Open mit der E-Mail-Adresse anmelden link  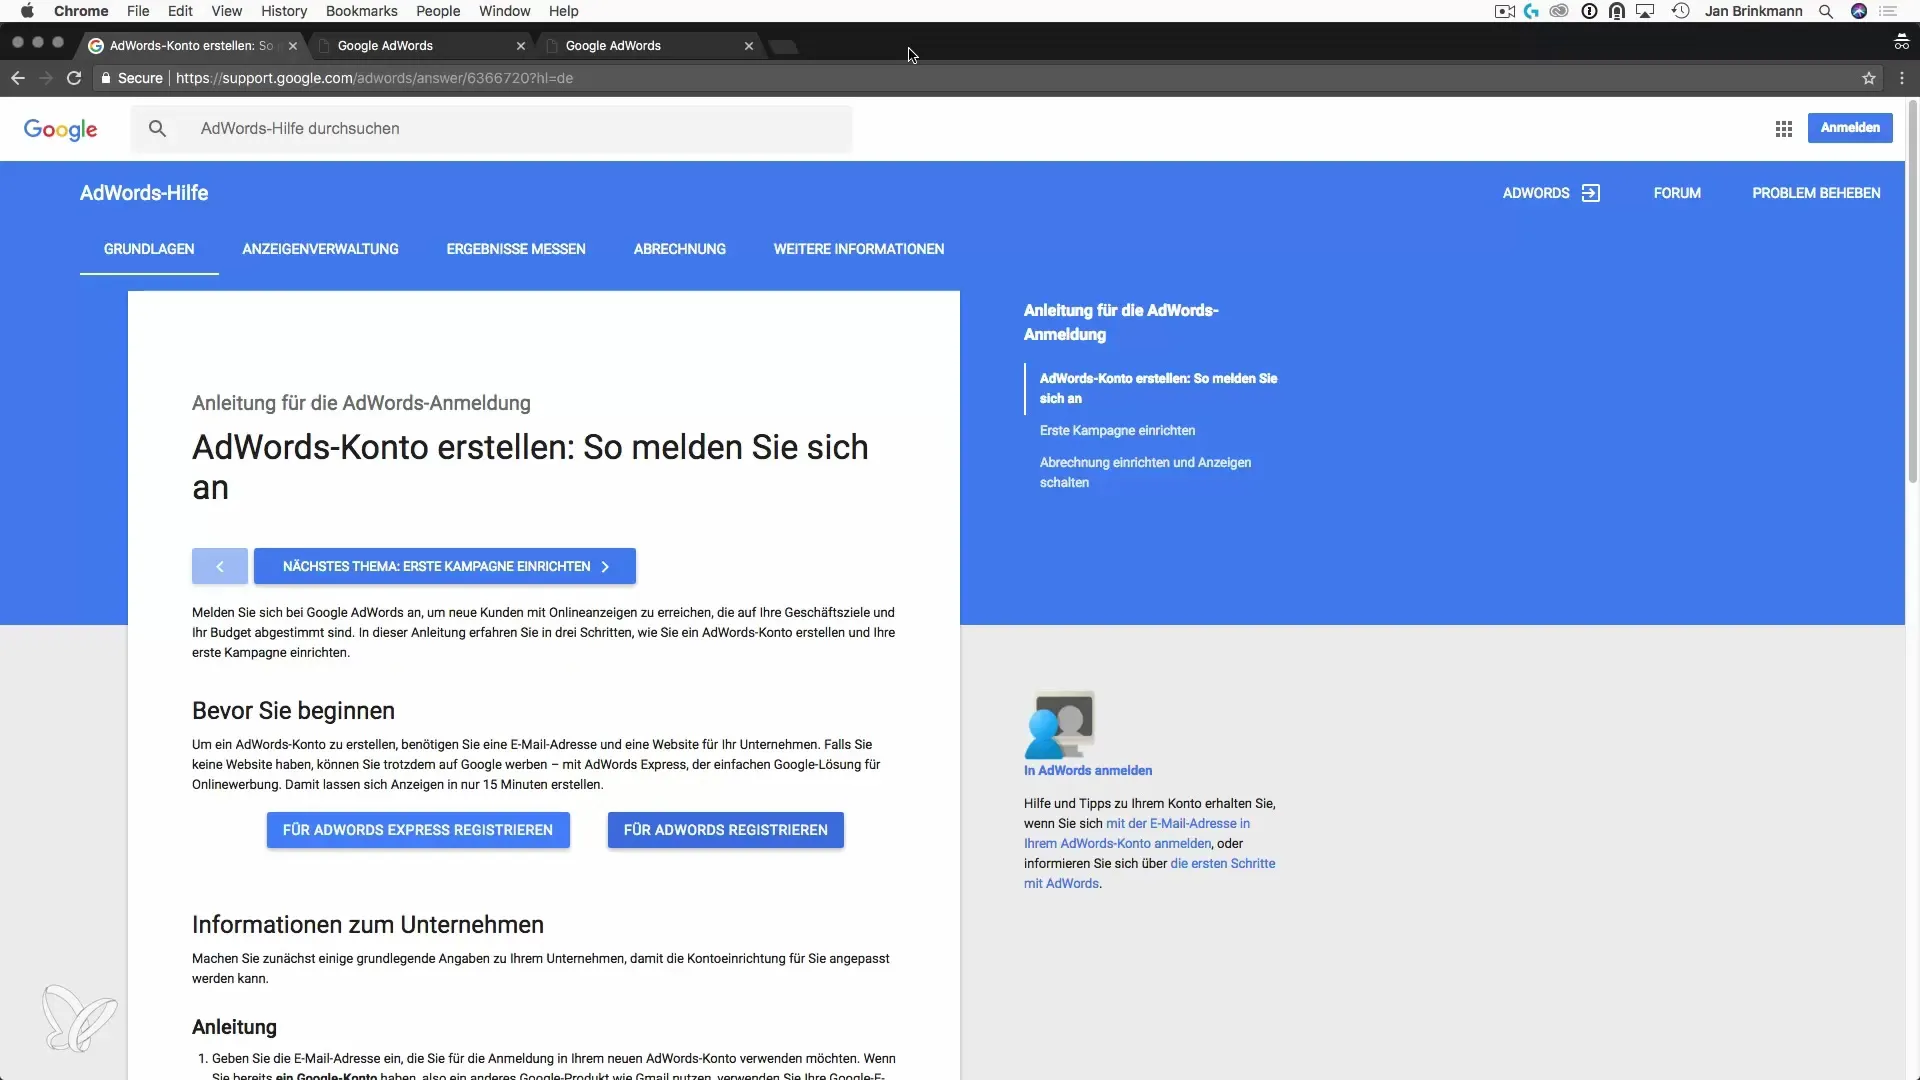[1137, 833]
